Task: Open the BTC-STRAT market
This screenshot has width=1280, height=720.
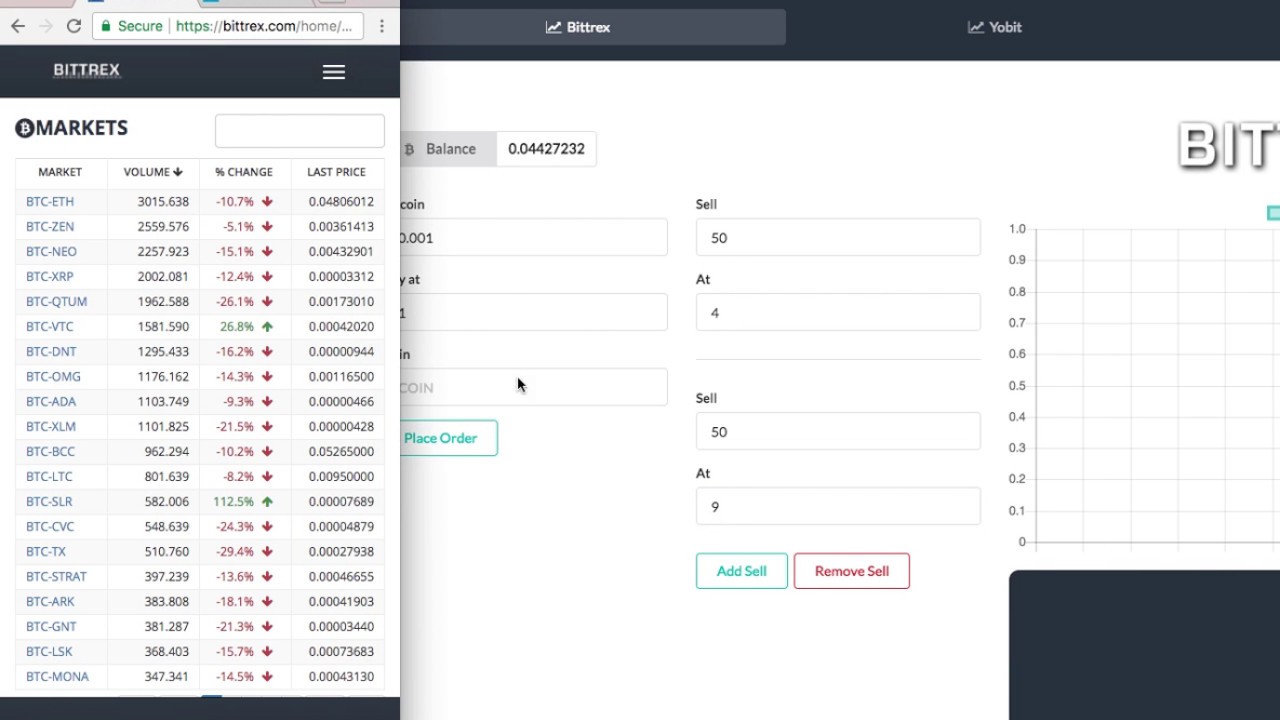Action: (56, 577)
